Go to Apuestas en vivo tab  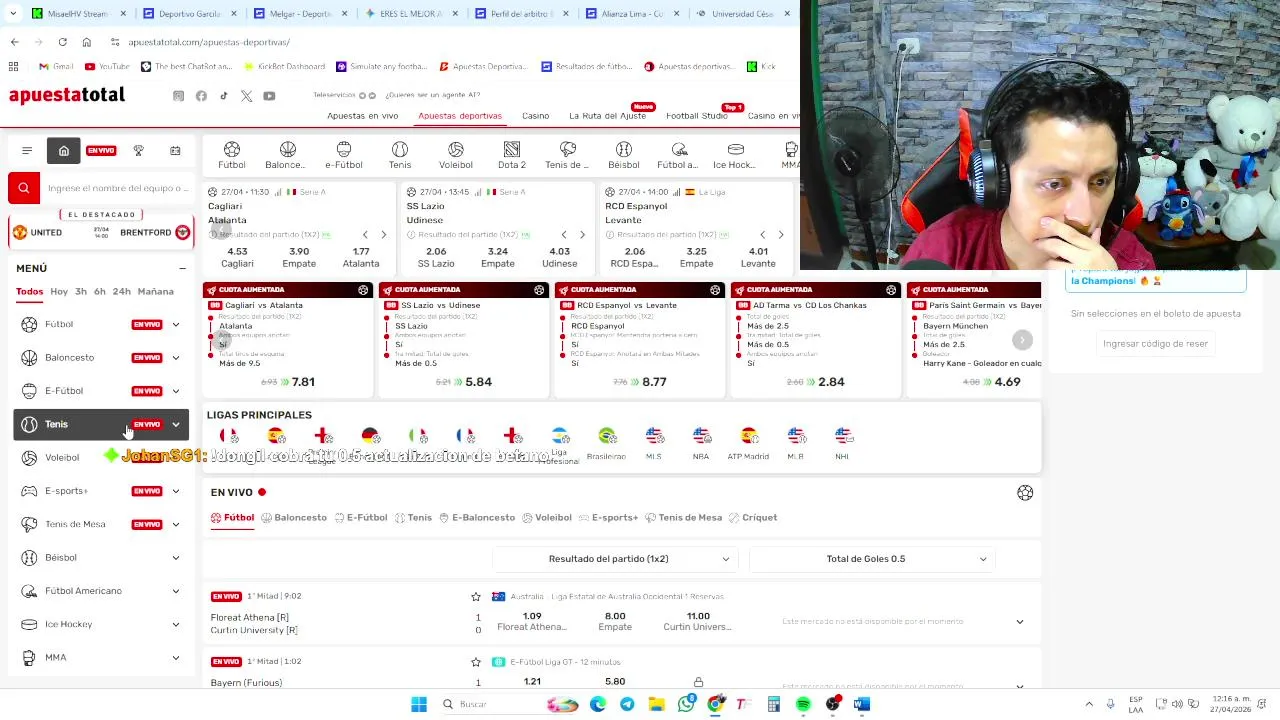click(362, 116)
